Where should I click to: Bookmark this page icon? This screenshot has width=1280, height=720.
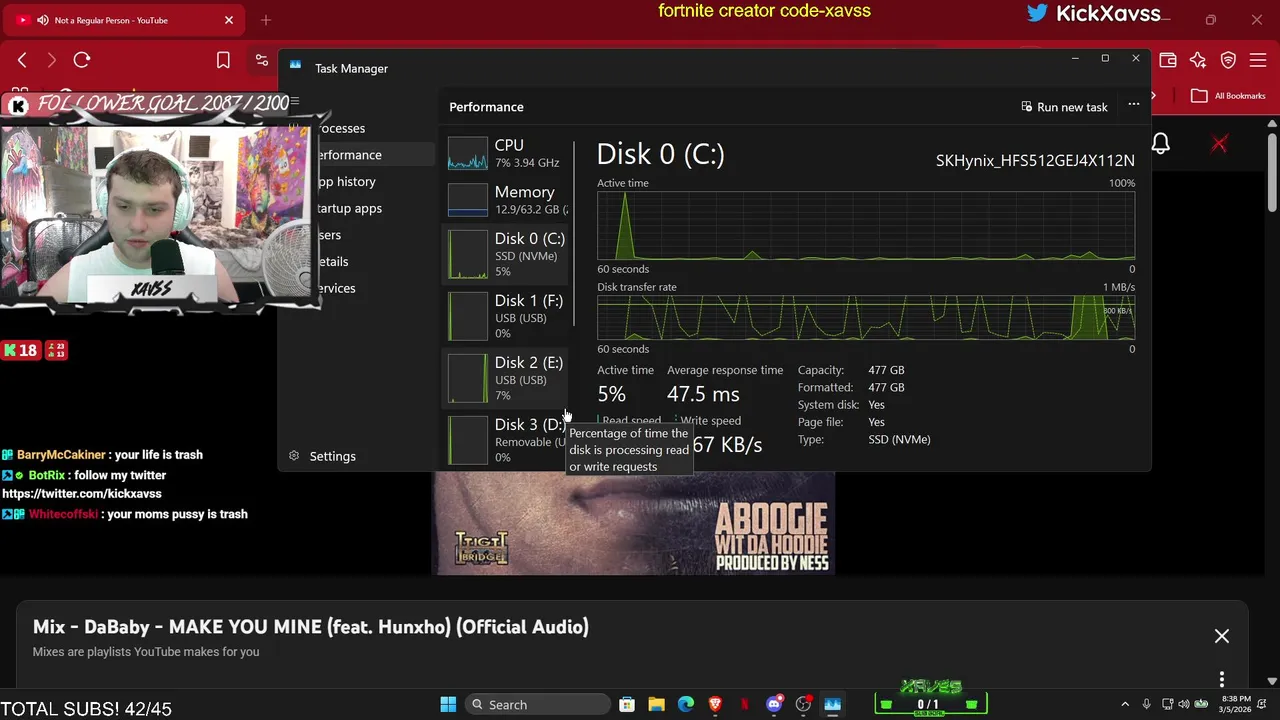pos(223,60)
